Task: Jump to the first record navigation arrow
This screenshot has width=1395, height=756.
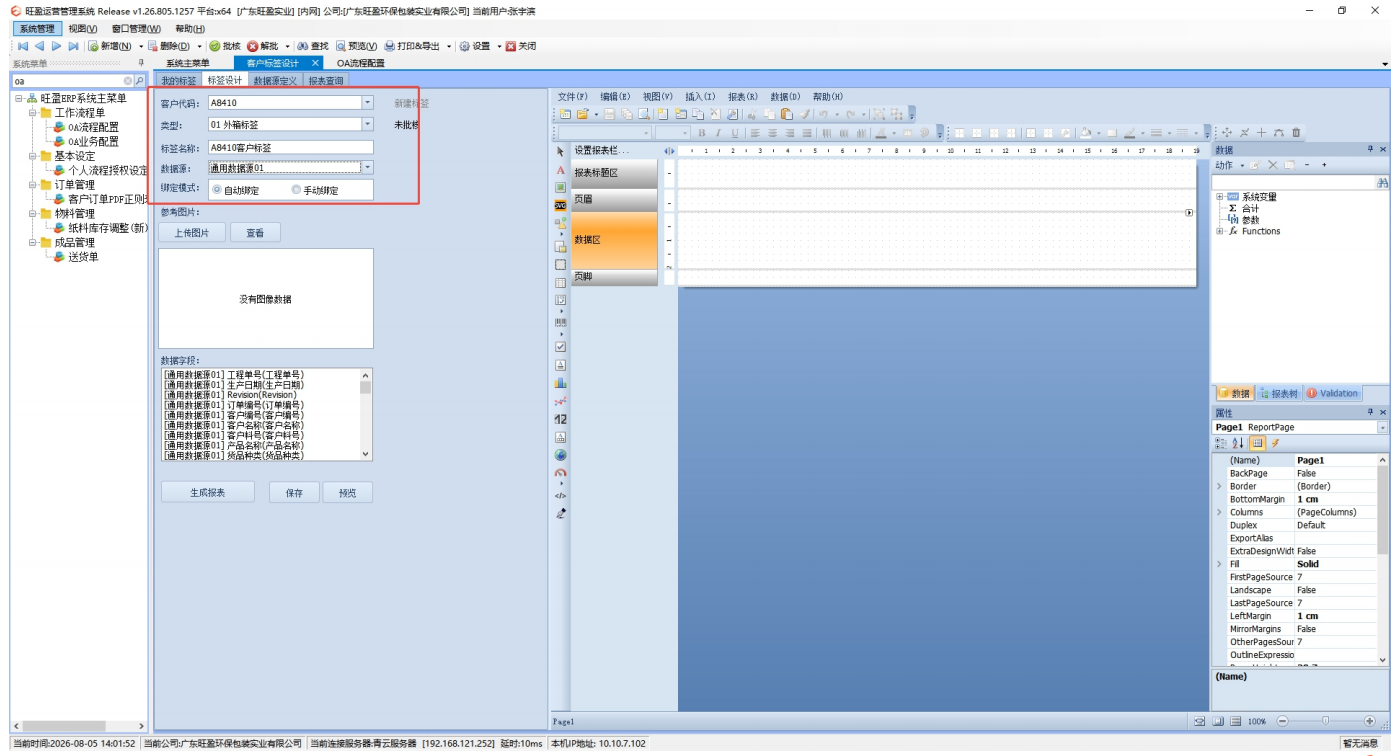Action: coord(22,46)
